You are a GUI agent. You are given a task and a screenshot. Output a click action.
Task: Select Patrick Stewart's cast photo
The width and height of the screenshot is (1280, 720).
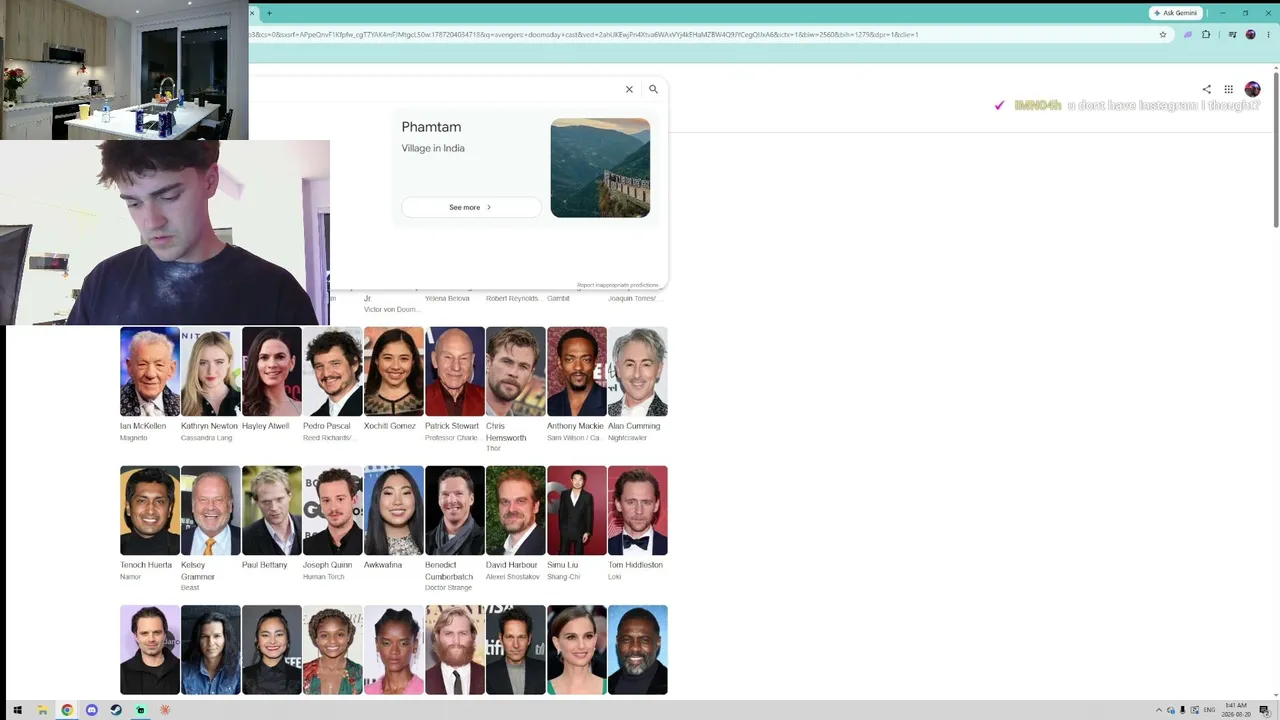455,371
